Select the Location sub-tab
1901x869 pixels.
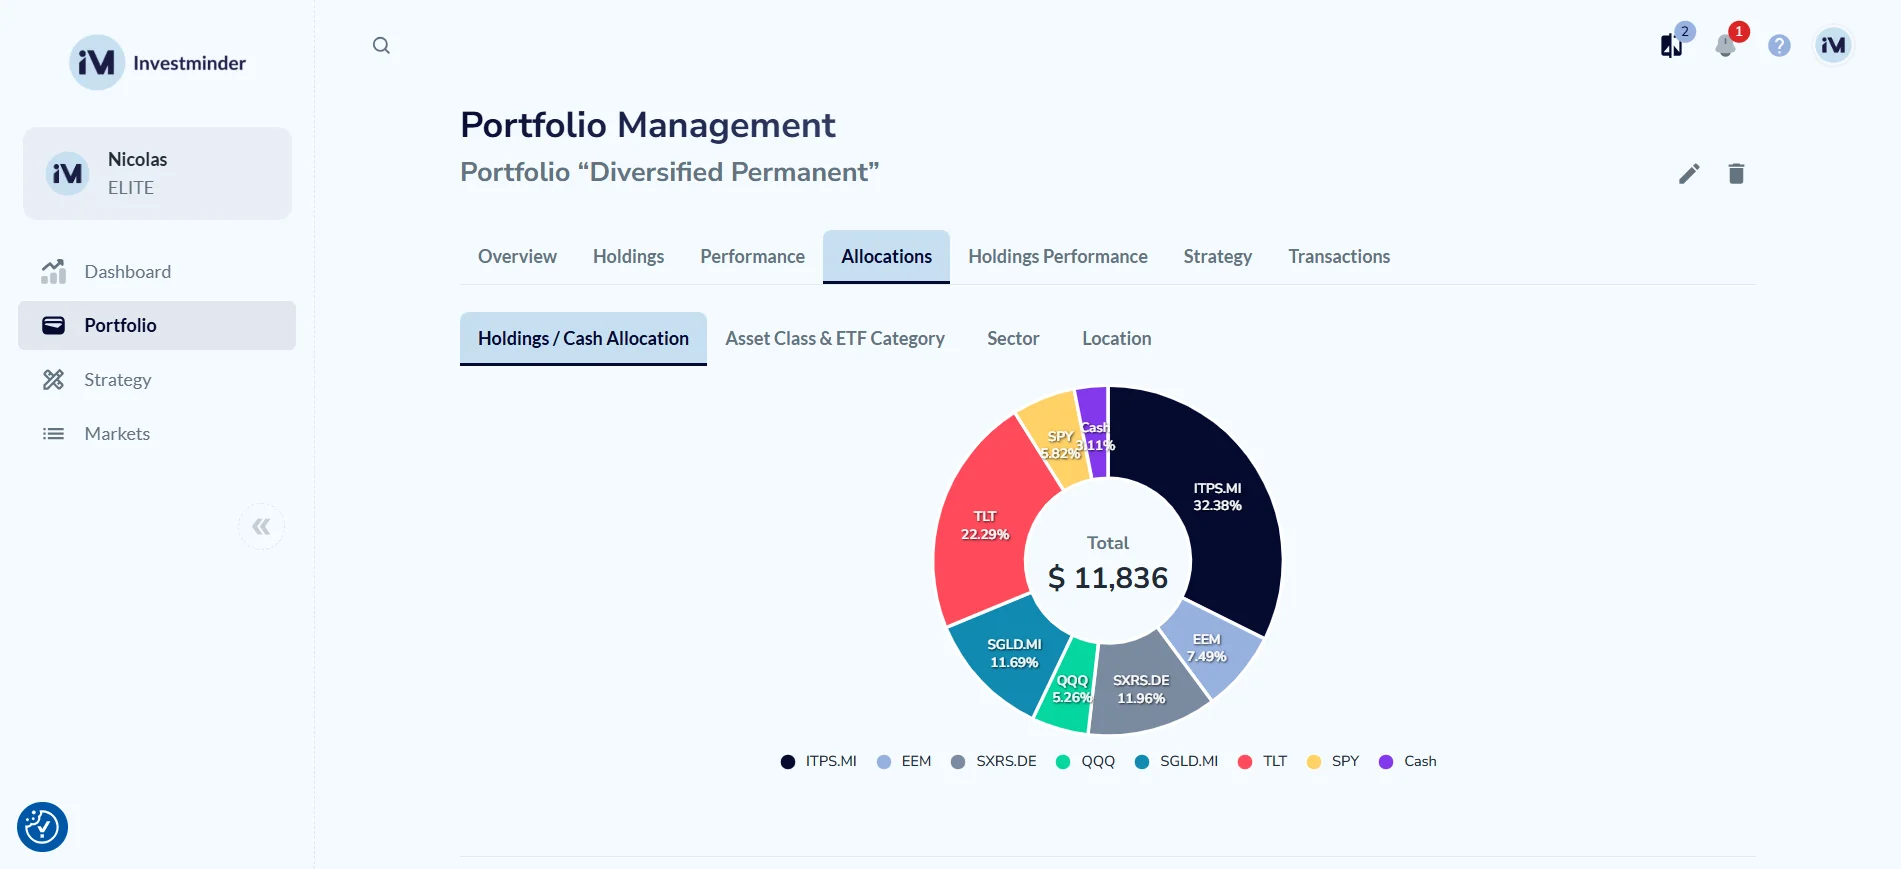(1116, 339)
